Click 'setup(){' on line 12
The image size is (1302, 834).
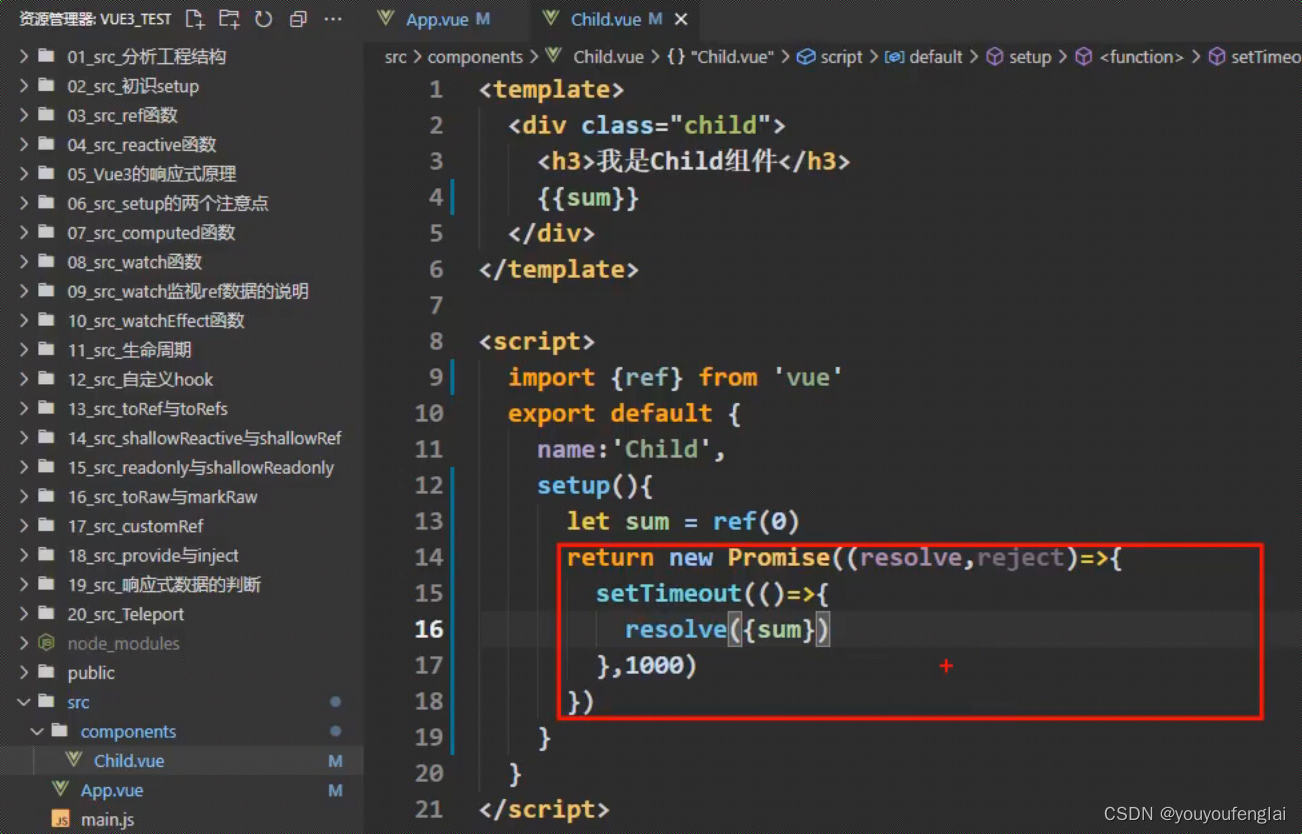[x=595, y=485]
